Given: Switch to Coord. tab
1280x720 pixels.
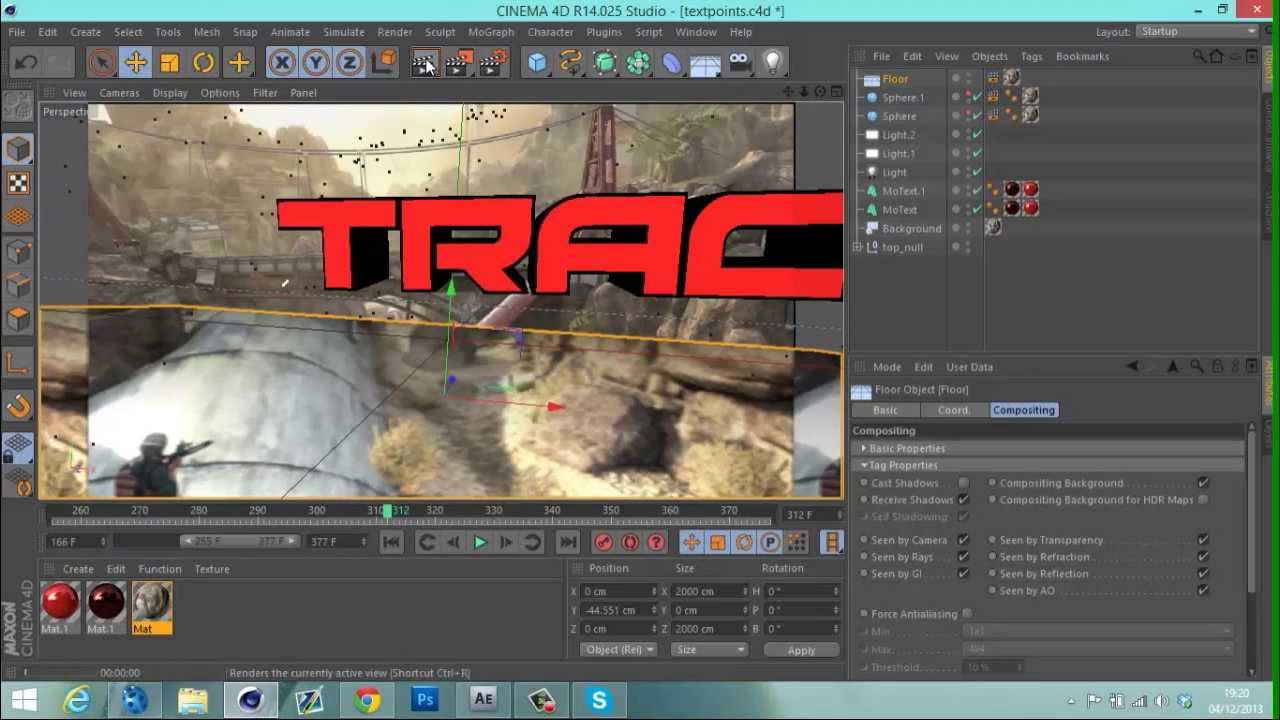Looking at the screenshot, I should 954,410.
